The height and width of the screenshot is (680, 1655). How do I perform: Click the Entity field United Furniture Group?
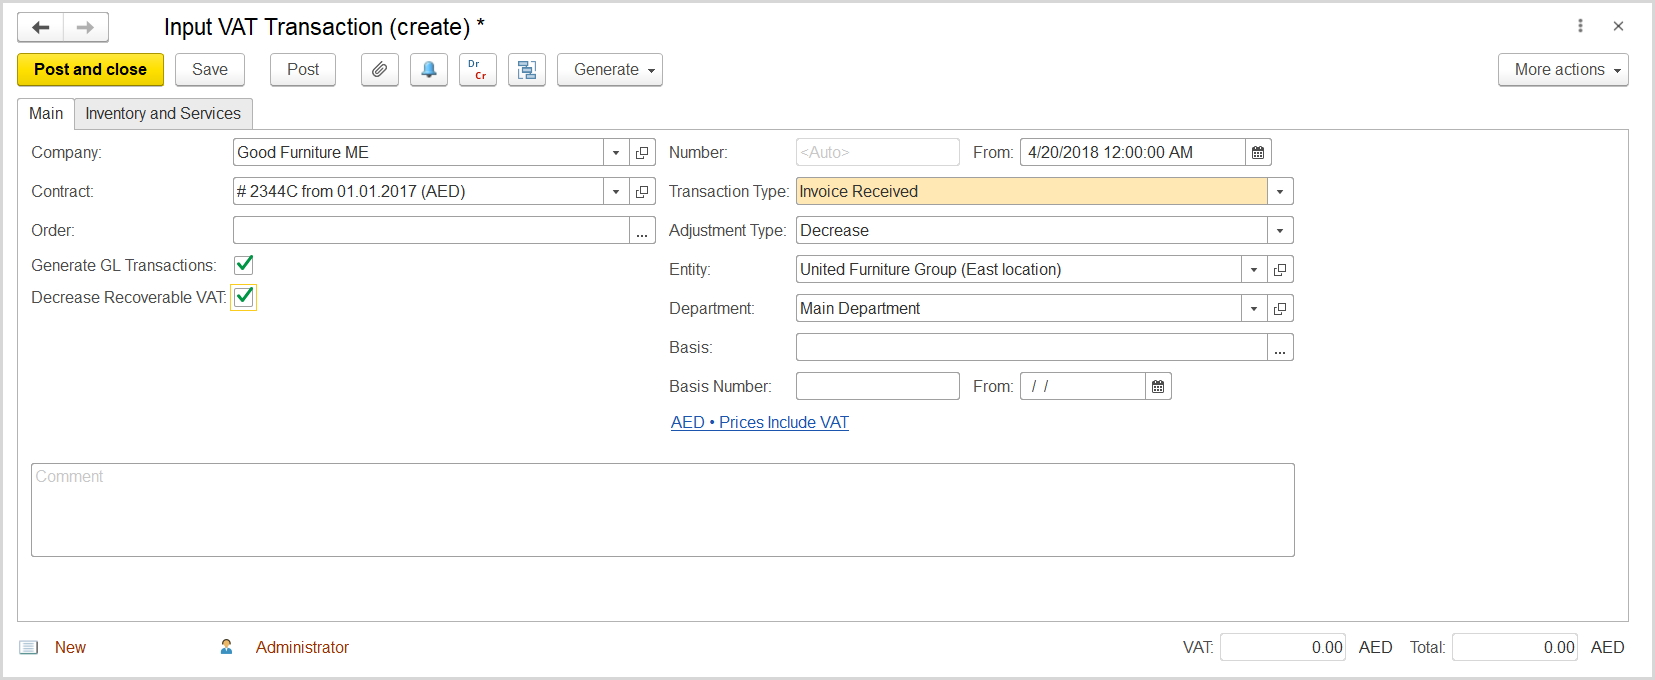[x=1018, y=269]
